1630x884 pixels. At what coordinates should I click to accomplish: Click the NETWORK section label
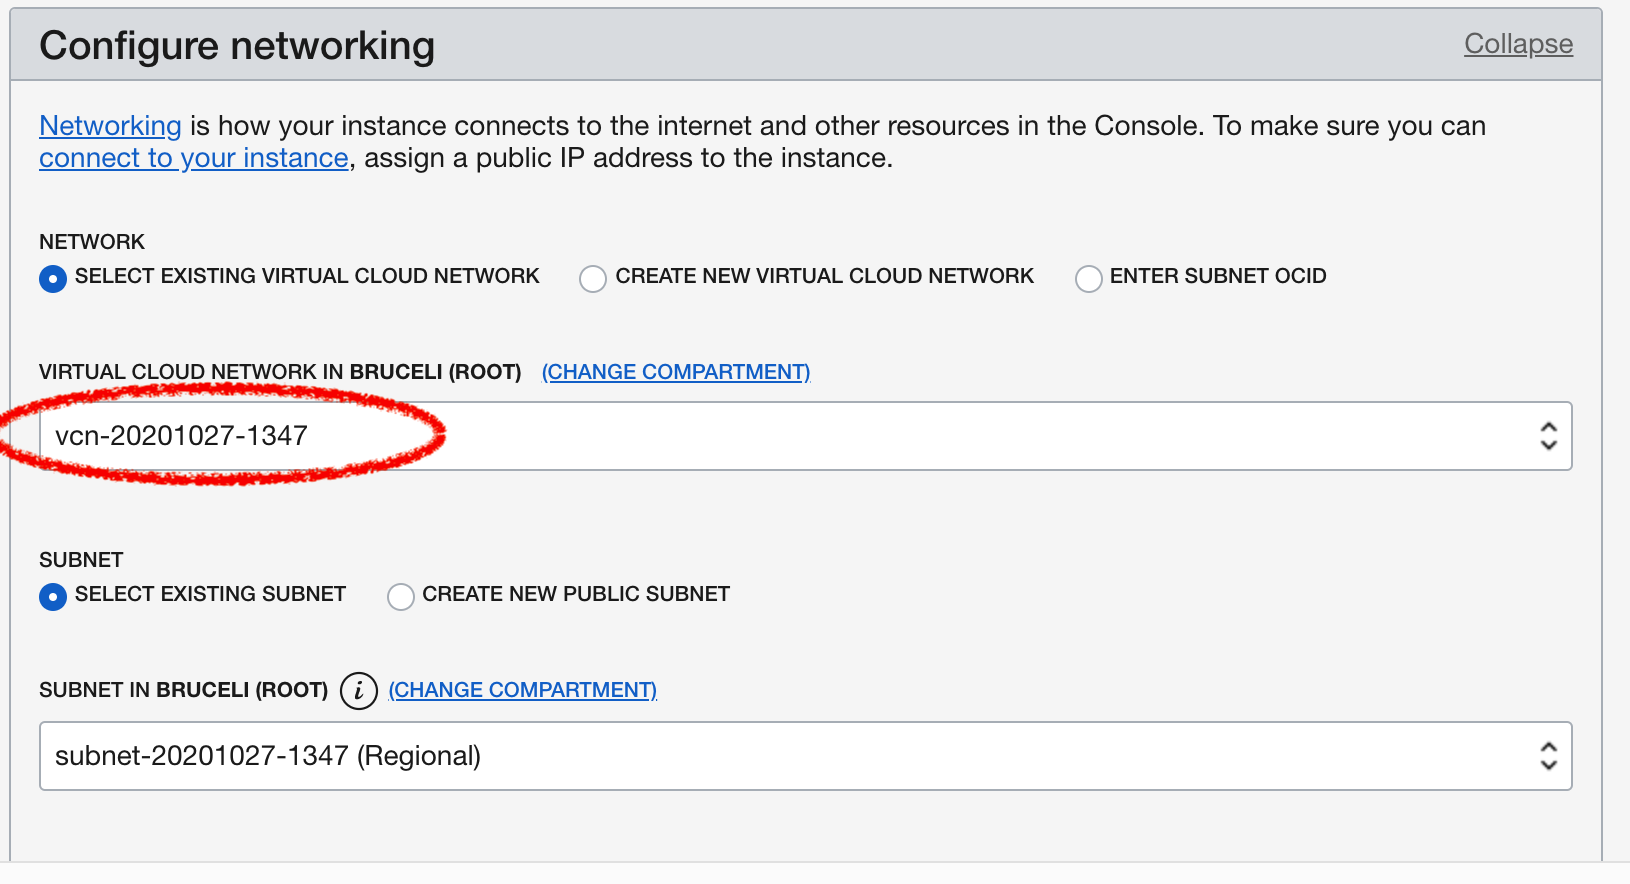coord(92,242)
